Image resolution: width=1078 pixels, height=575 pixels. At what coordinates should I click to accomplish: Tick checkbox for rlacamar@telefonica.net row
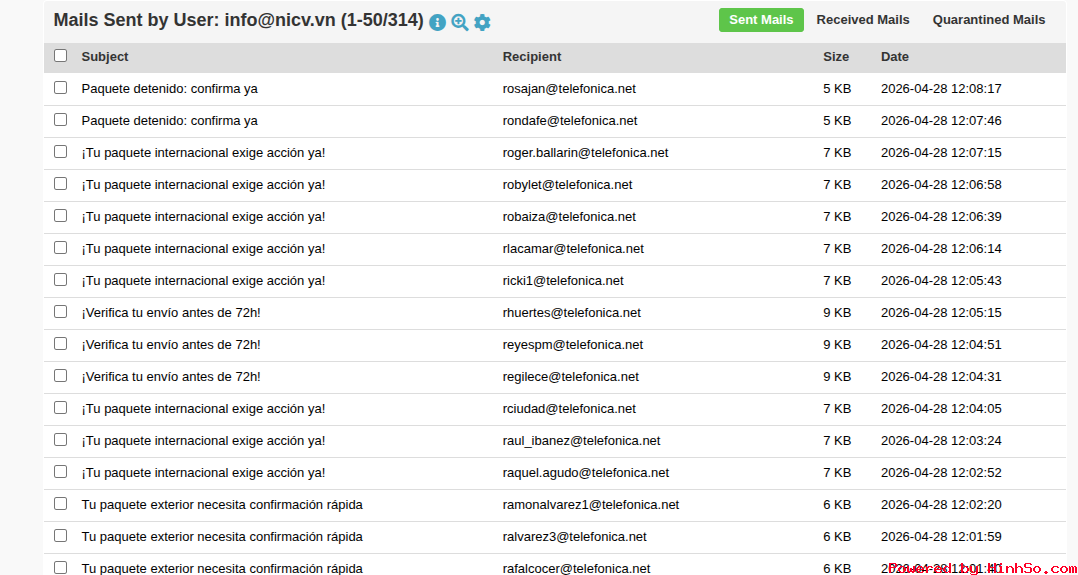click(x=60, y=248)
